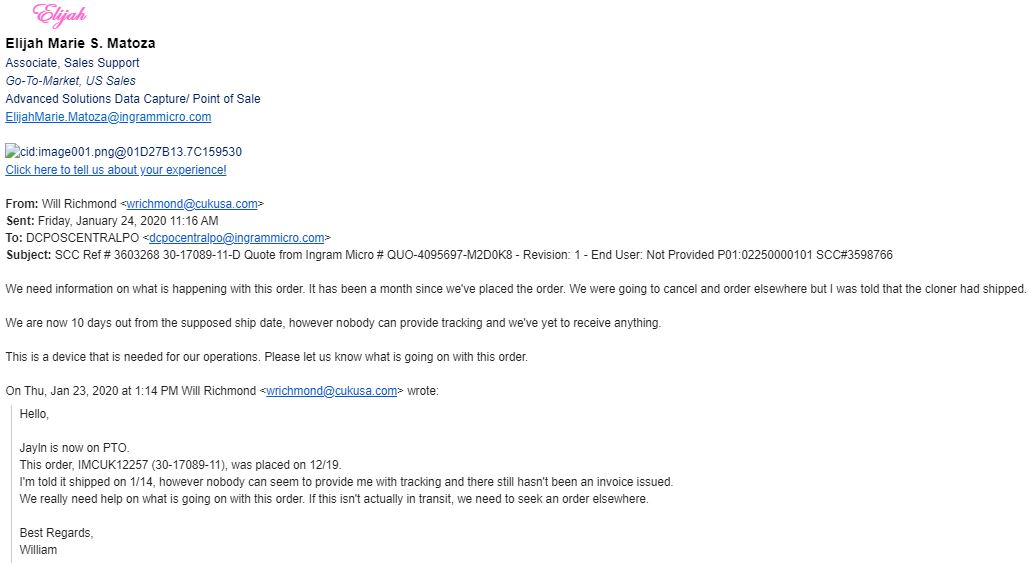1030x563 pixels.
Task: Click the paragraph starting 'We need information on'
Action: (516, 289)
